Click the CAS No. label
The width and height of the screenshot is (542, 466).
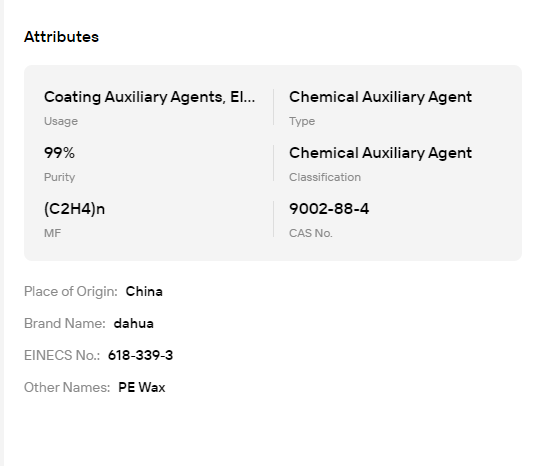311,233
